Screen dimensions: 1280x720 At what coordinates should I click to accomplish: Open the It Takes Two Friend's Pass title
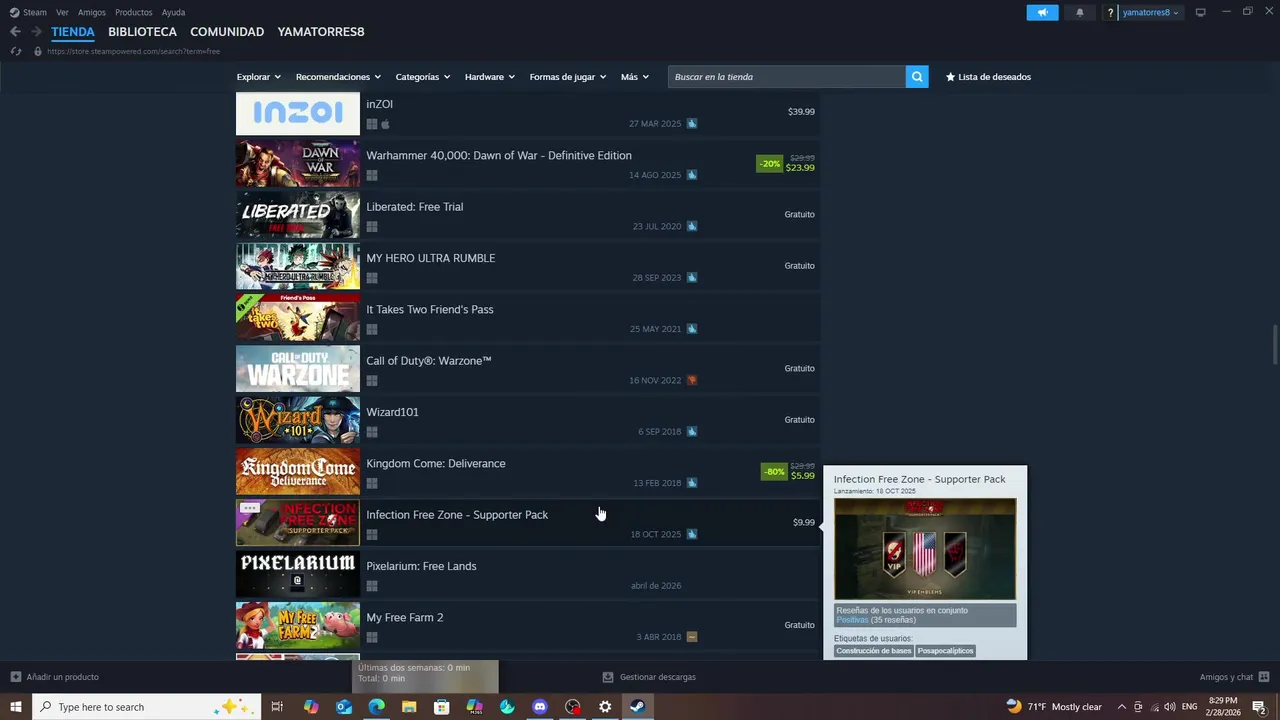[x=430, y=310]
